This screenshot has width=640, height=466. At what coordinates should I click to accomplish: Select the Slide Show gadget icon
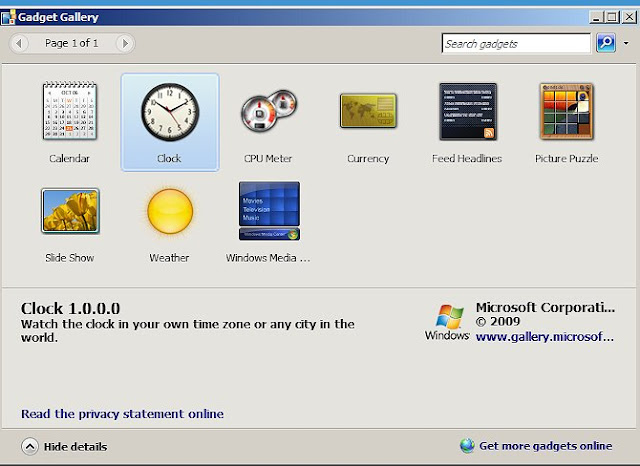pyautogui.click(x=70, y=211)
